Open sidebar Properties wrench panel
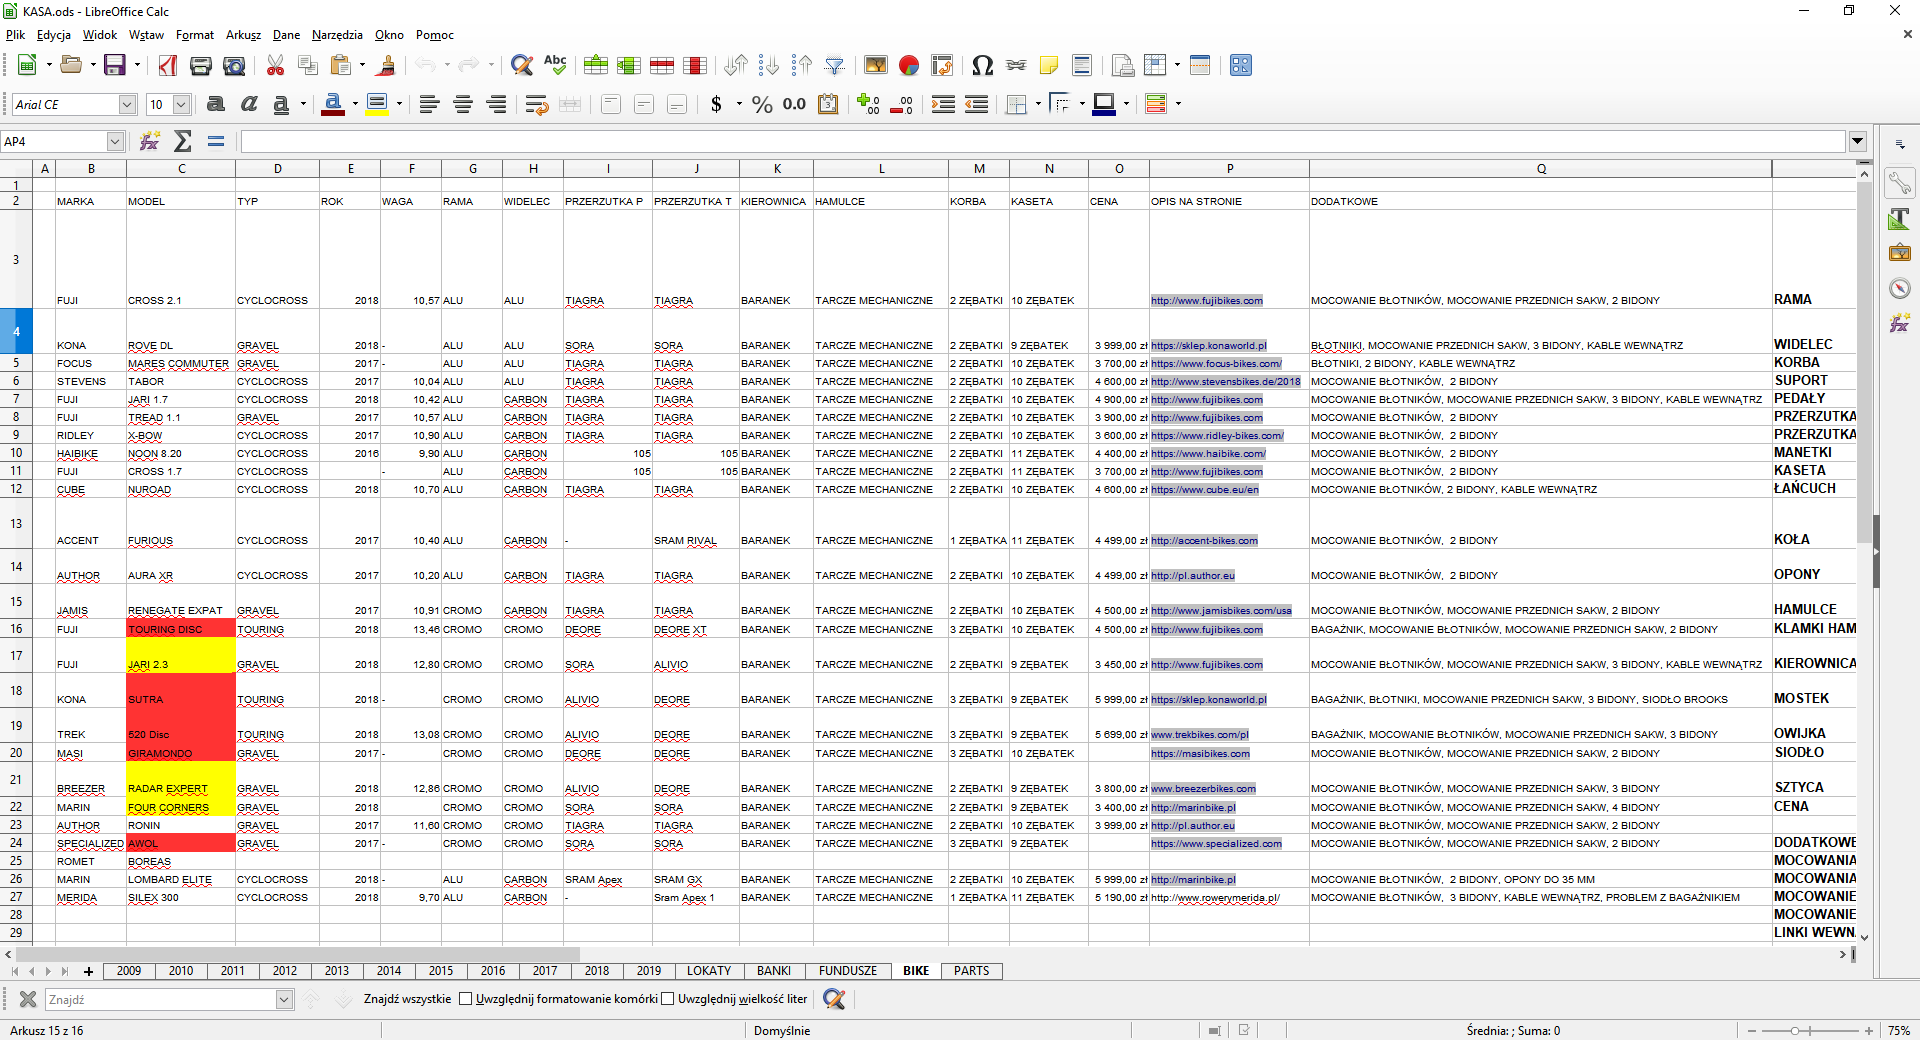 [x=1899, y=183]
